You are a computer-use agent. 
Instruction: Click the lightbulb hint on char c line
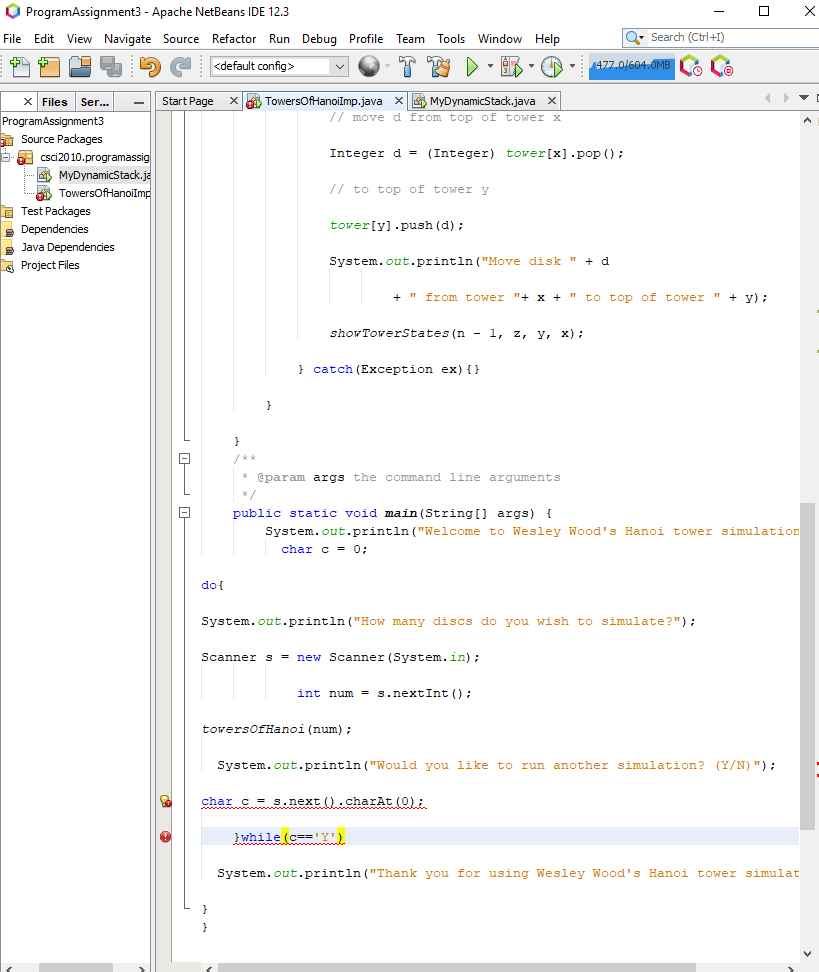coord(166,801)
